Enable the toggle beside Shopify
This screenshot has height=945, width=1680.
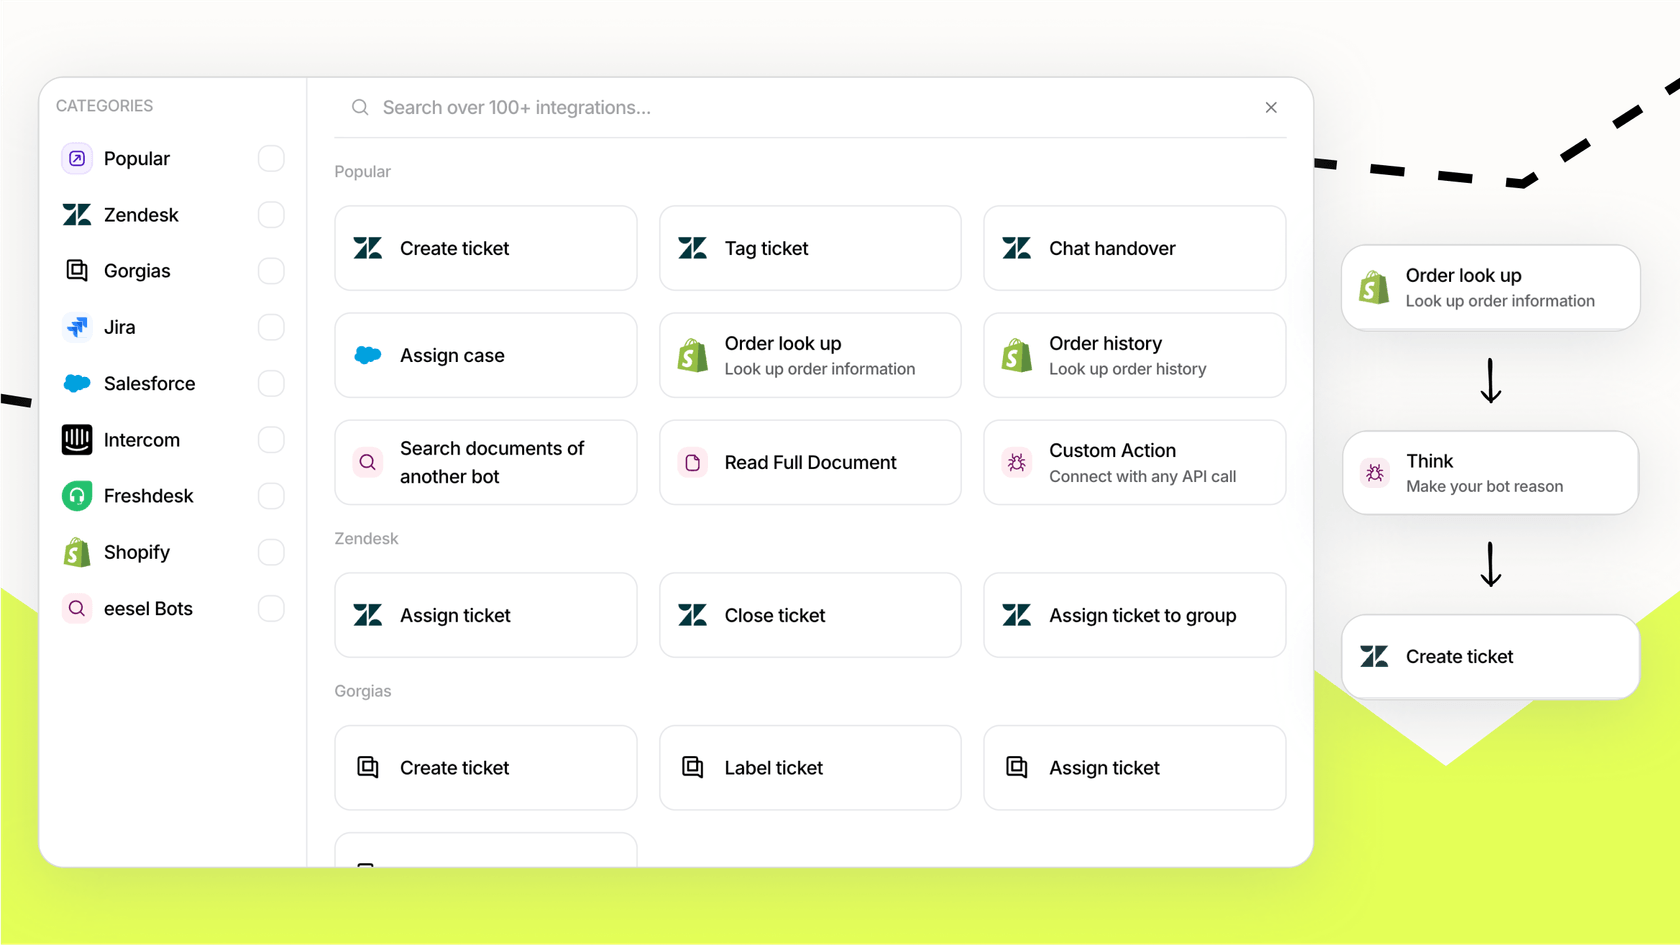(270, 551)
